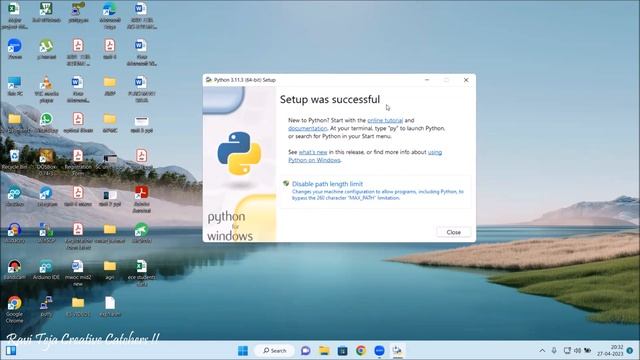
Task: Select the Bandicam desktop shortcut
Action: 15,269
